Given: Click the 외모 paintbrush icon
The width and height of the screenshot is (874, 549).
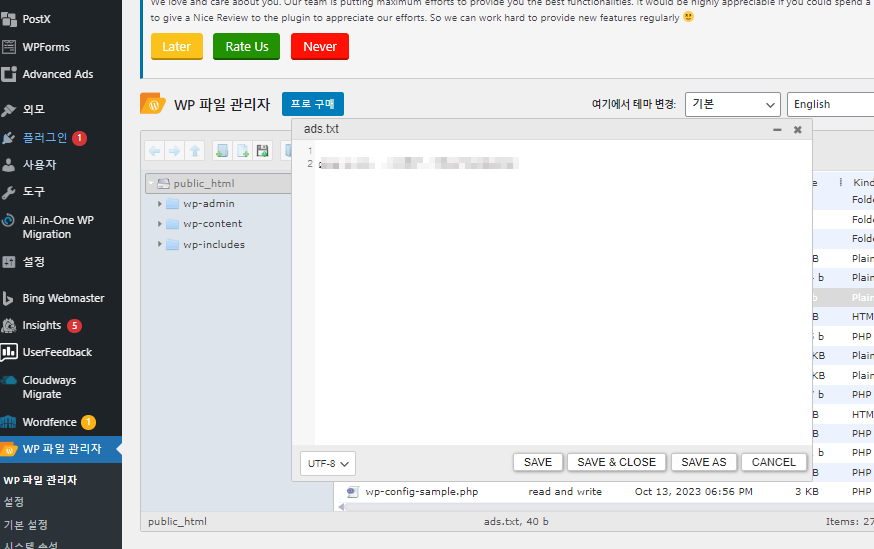Looking at the screenshot, I should (9, 110).
